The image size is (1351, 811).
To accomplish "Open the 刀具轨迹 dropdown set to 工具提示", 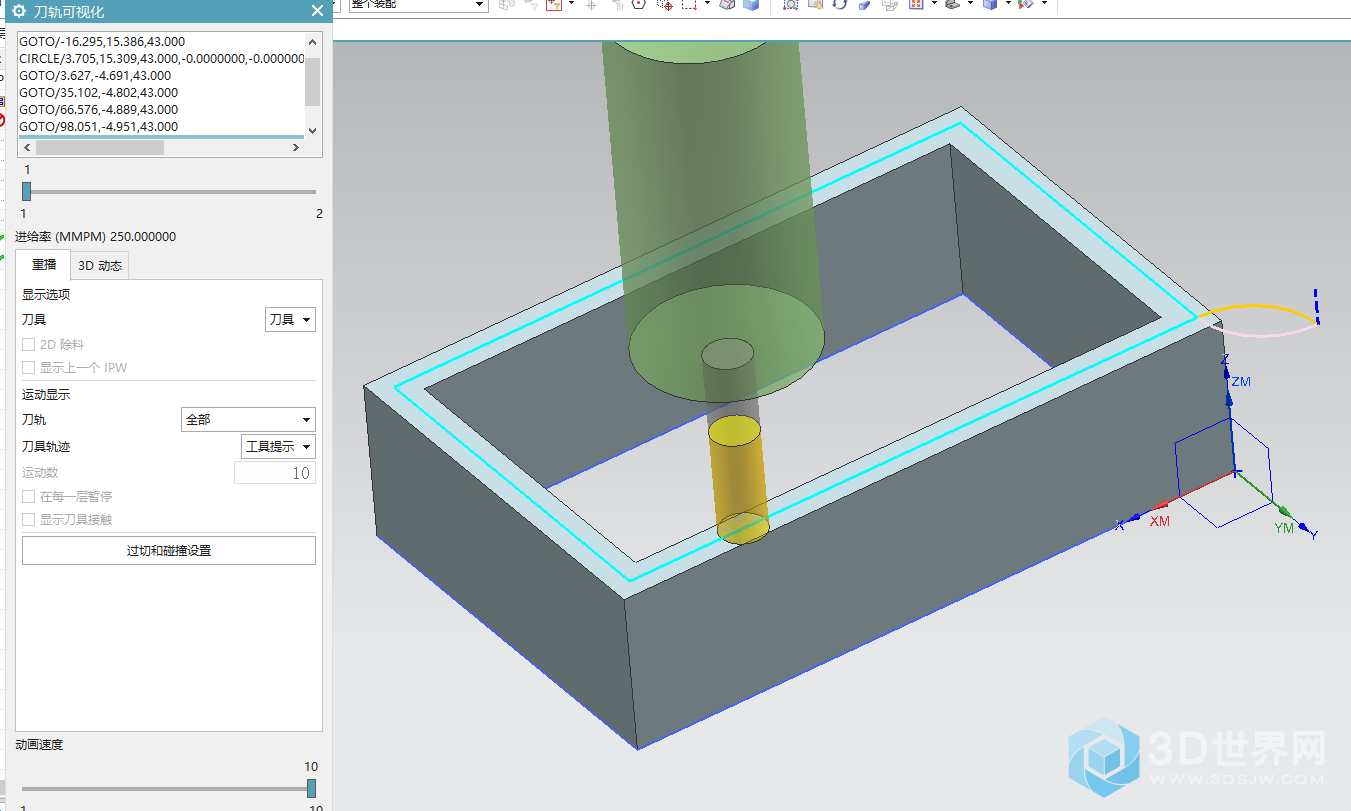I will 279,447.
